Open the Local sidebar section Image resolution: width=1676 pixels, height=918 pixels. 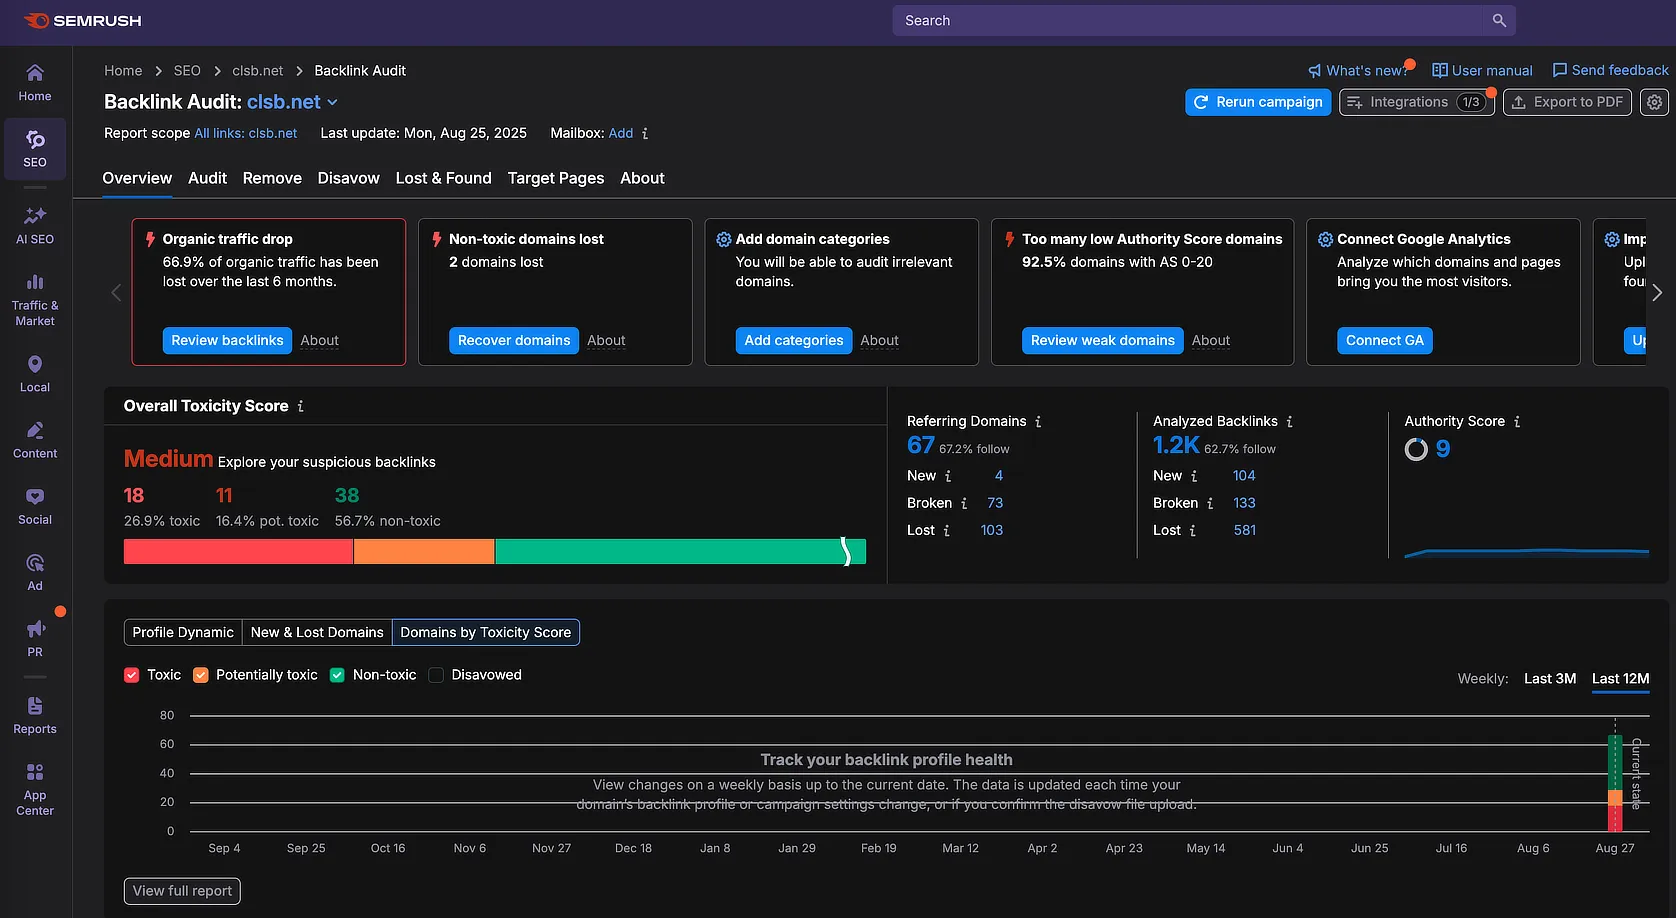(x=35, y=373)
